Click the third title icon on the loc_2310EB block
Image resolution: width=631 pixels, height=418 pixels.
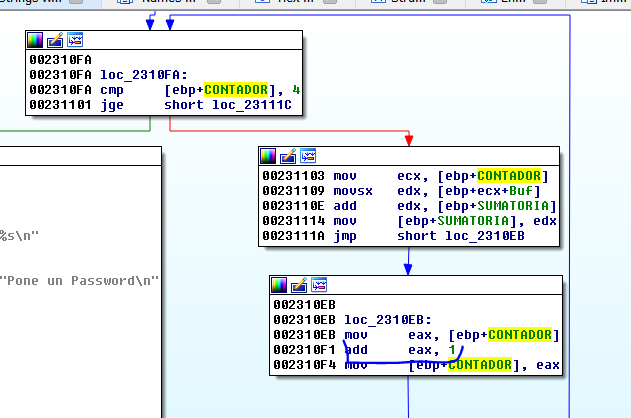click(x=318, y=285)
